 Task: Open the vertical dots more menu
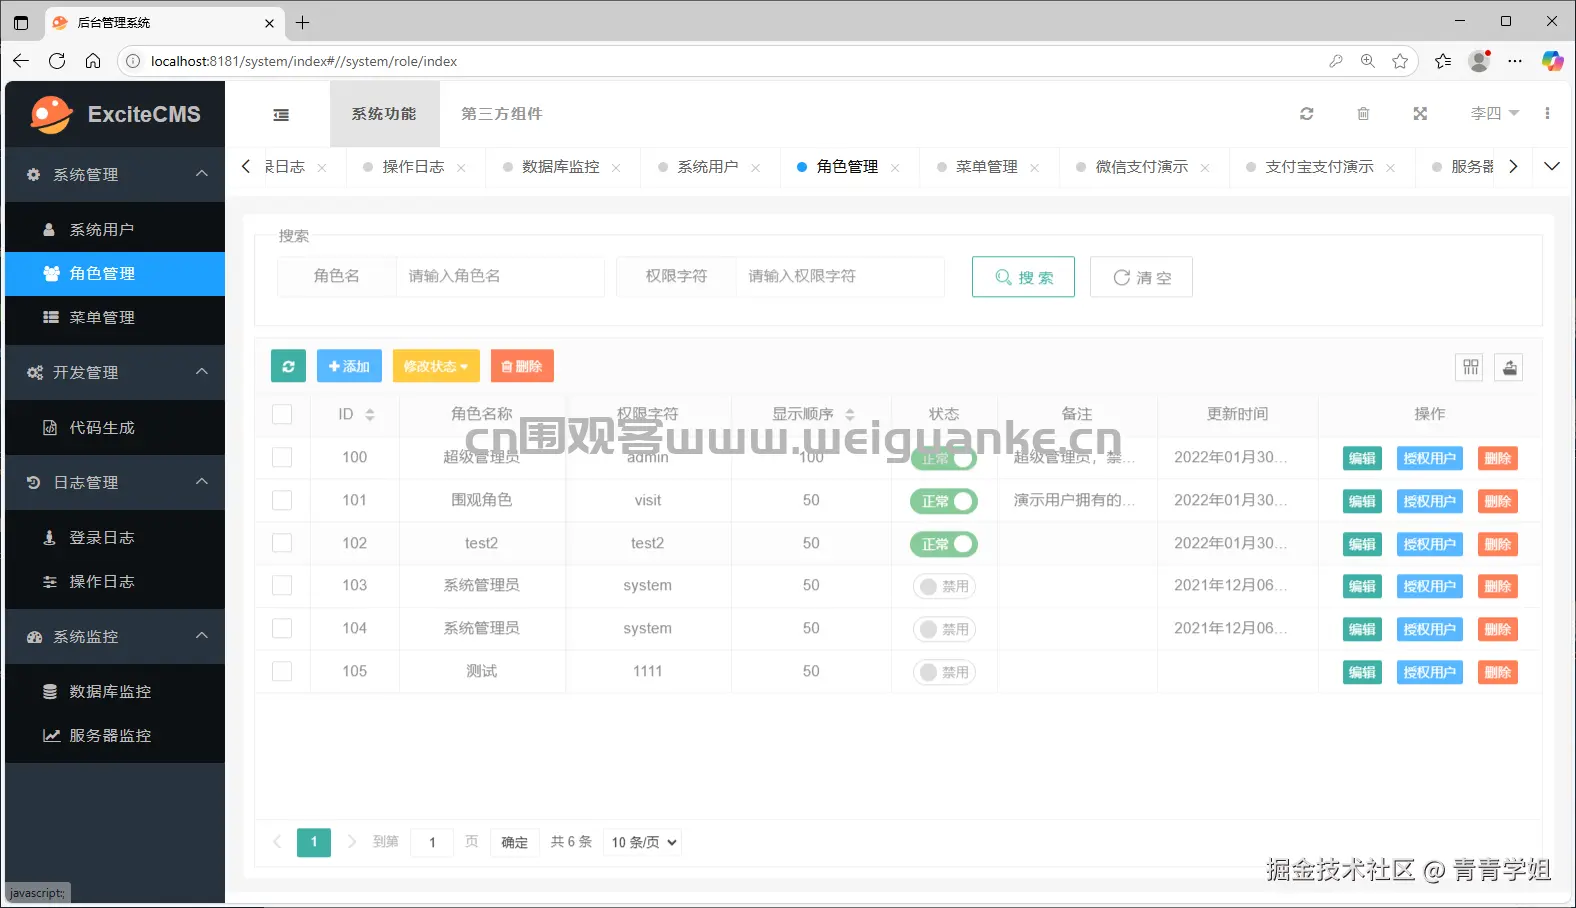click(x=1547, y=114)
